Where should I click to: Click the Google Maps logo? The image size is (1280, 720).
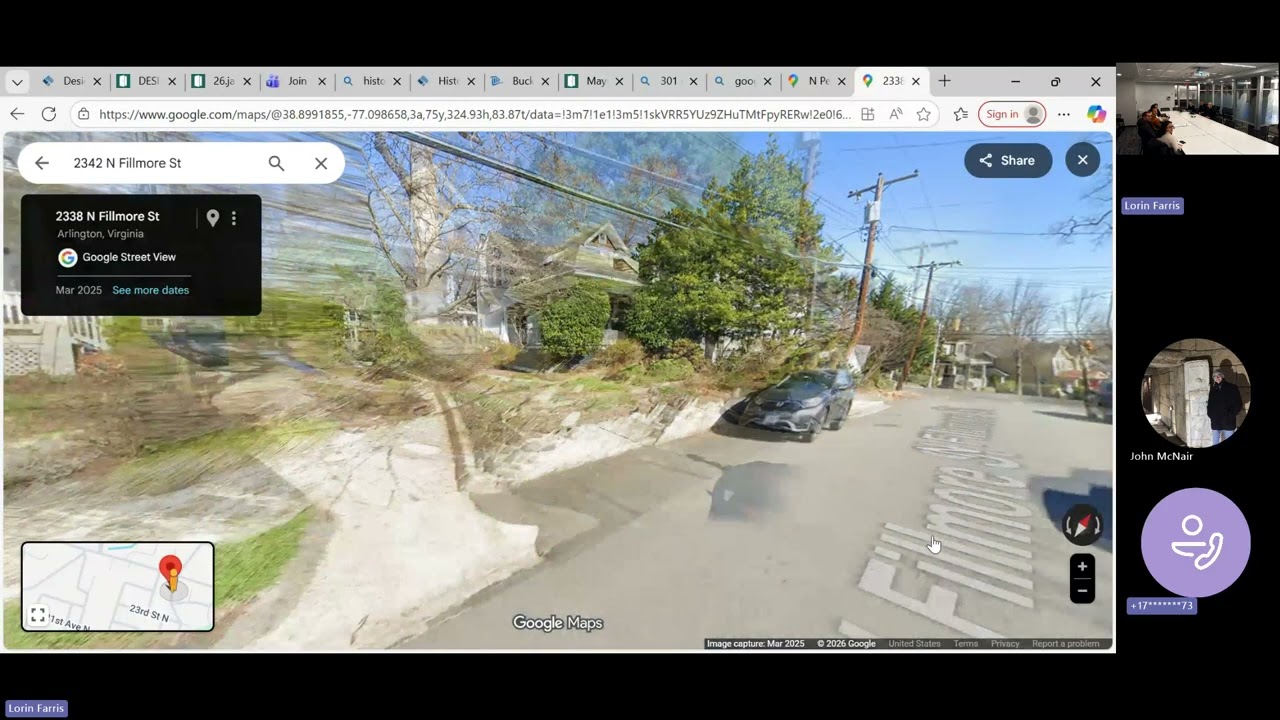tap(558, 623)
